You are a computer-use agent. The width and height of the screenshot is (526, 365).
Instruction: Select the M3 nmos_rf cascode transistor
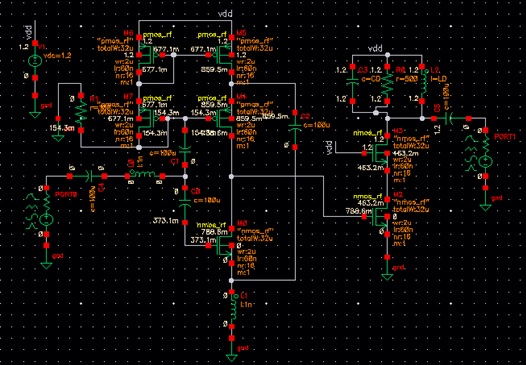[378, 153]
